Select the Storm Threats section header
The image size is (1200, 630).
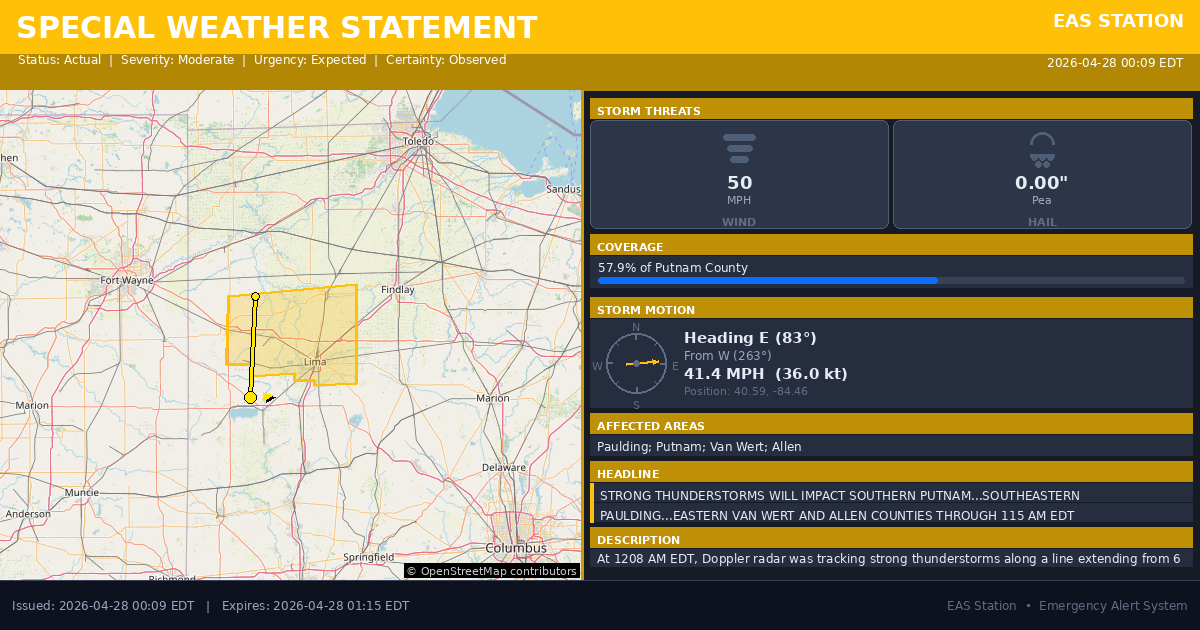tap(891, 110)
